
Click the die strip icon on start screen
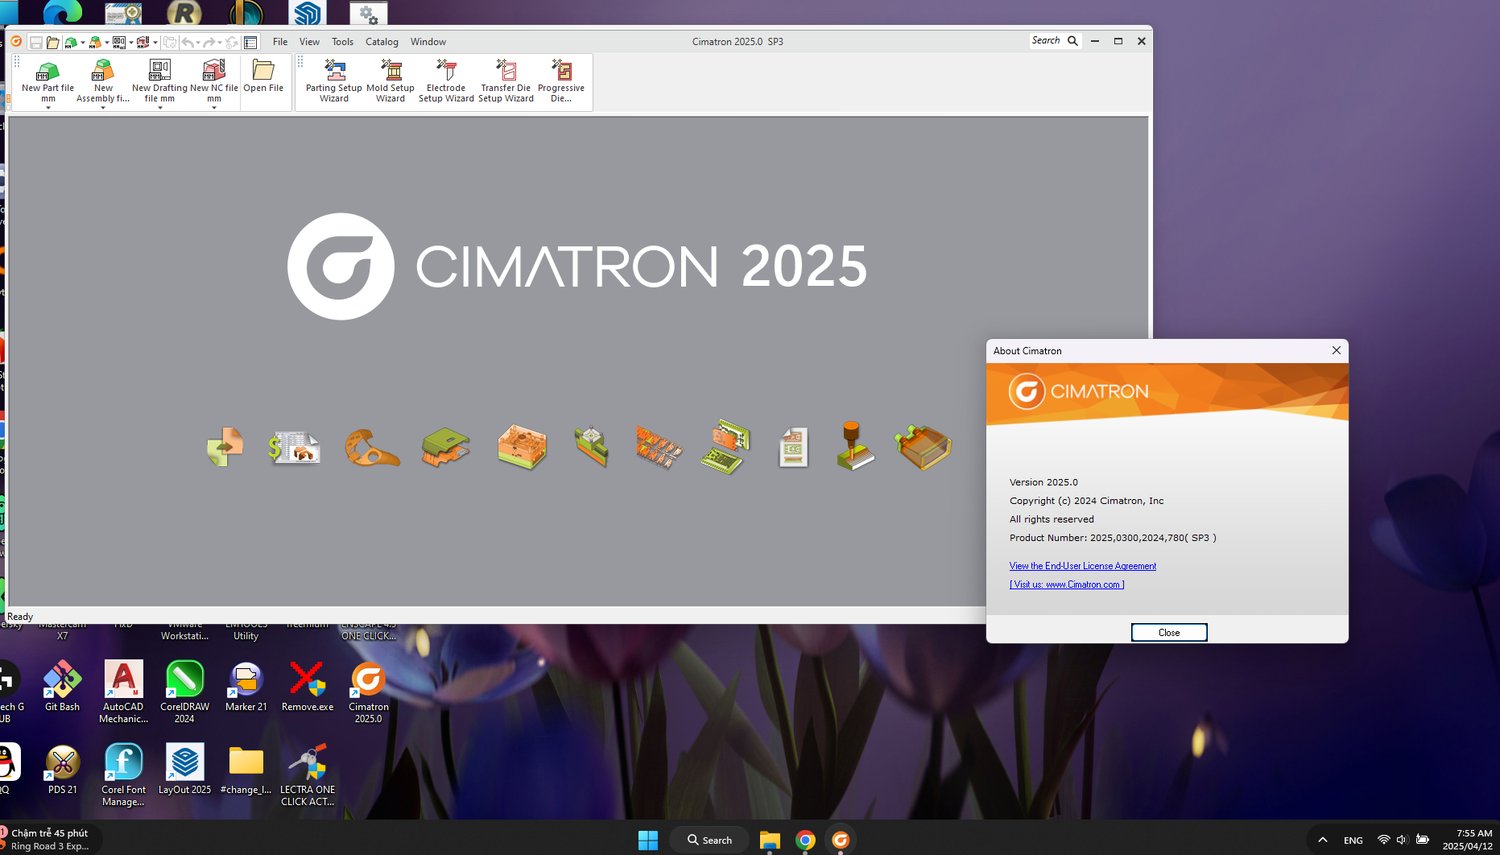tap(659, 447)
